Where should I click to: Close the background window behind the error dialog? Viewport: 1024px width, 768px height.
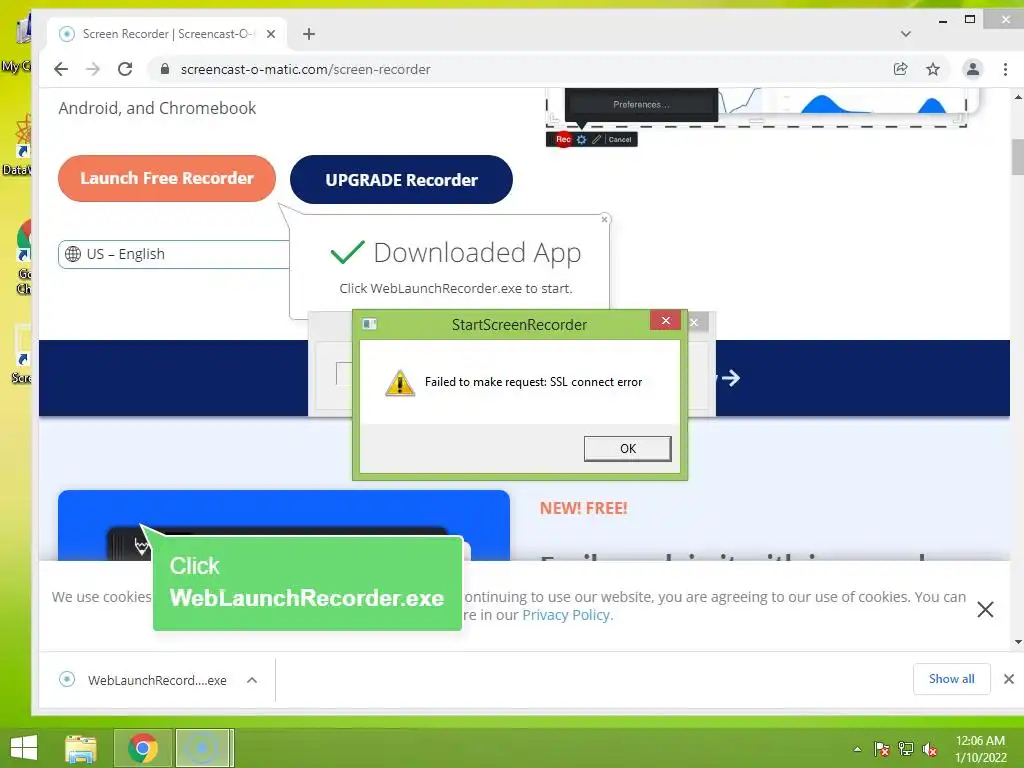pos(694,323)
